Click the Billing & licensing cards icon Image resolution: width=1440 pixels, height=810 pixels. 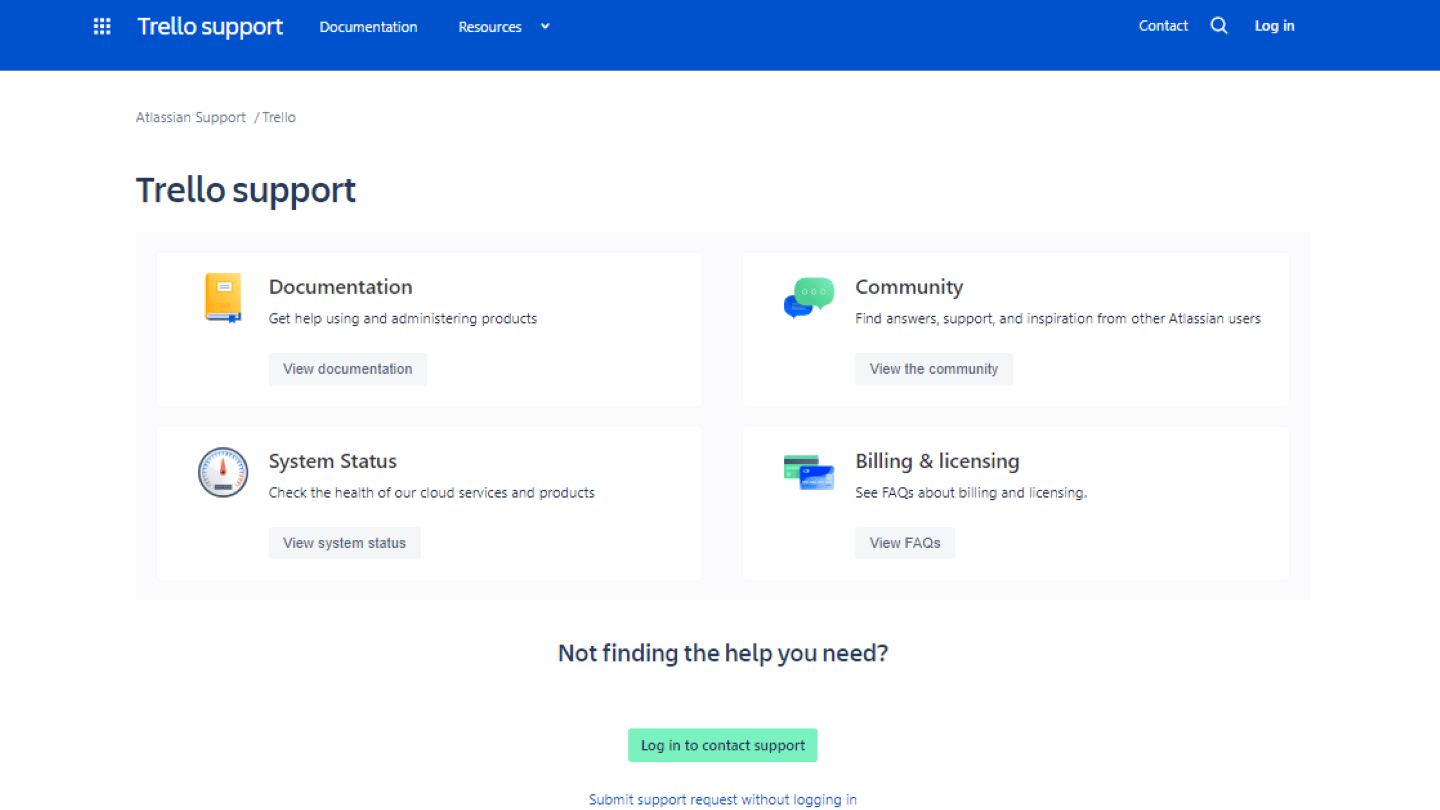[x=809, y=472]
